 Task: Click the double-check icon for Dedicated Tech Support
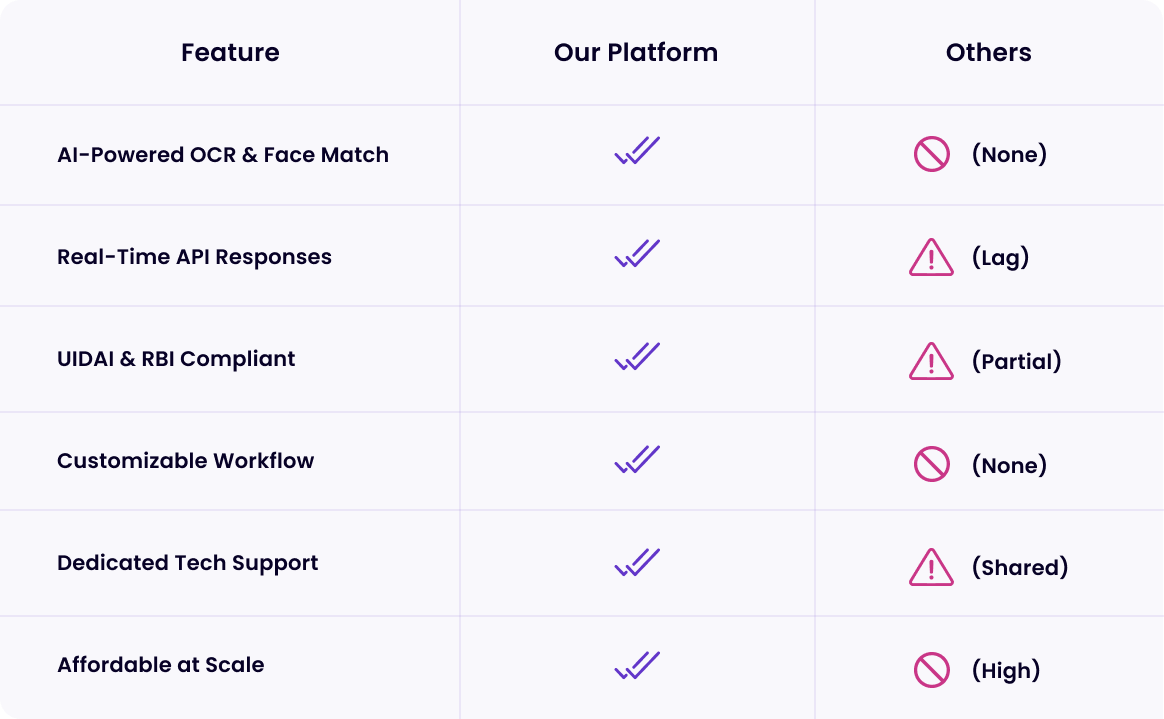point(637,562)
